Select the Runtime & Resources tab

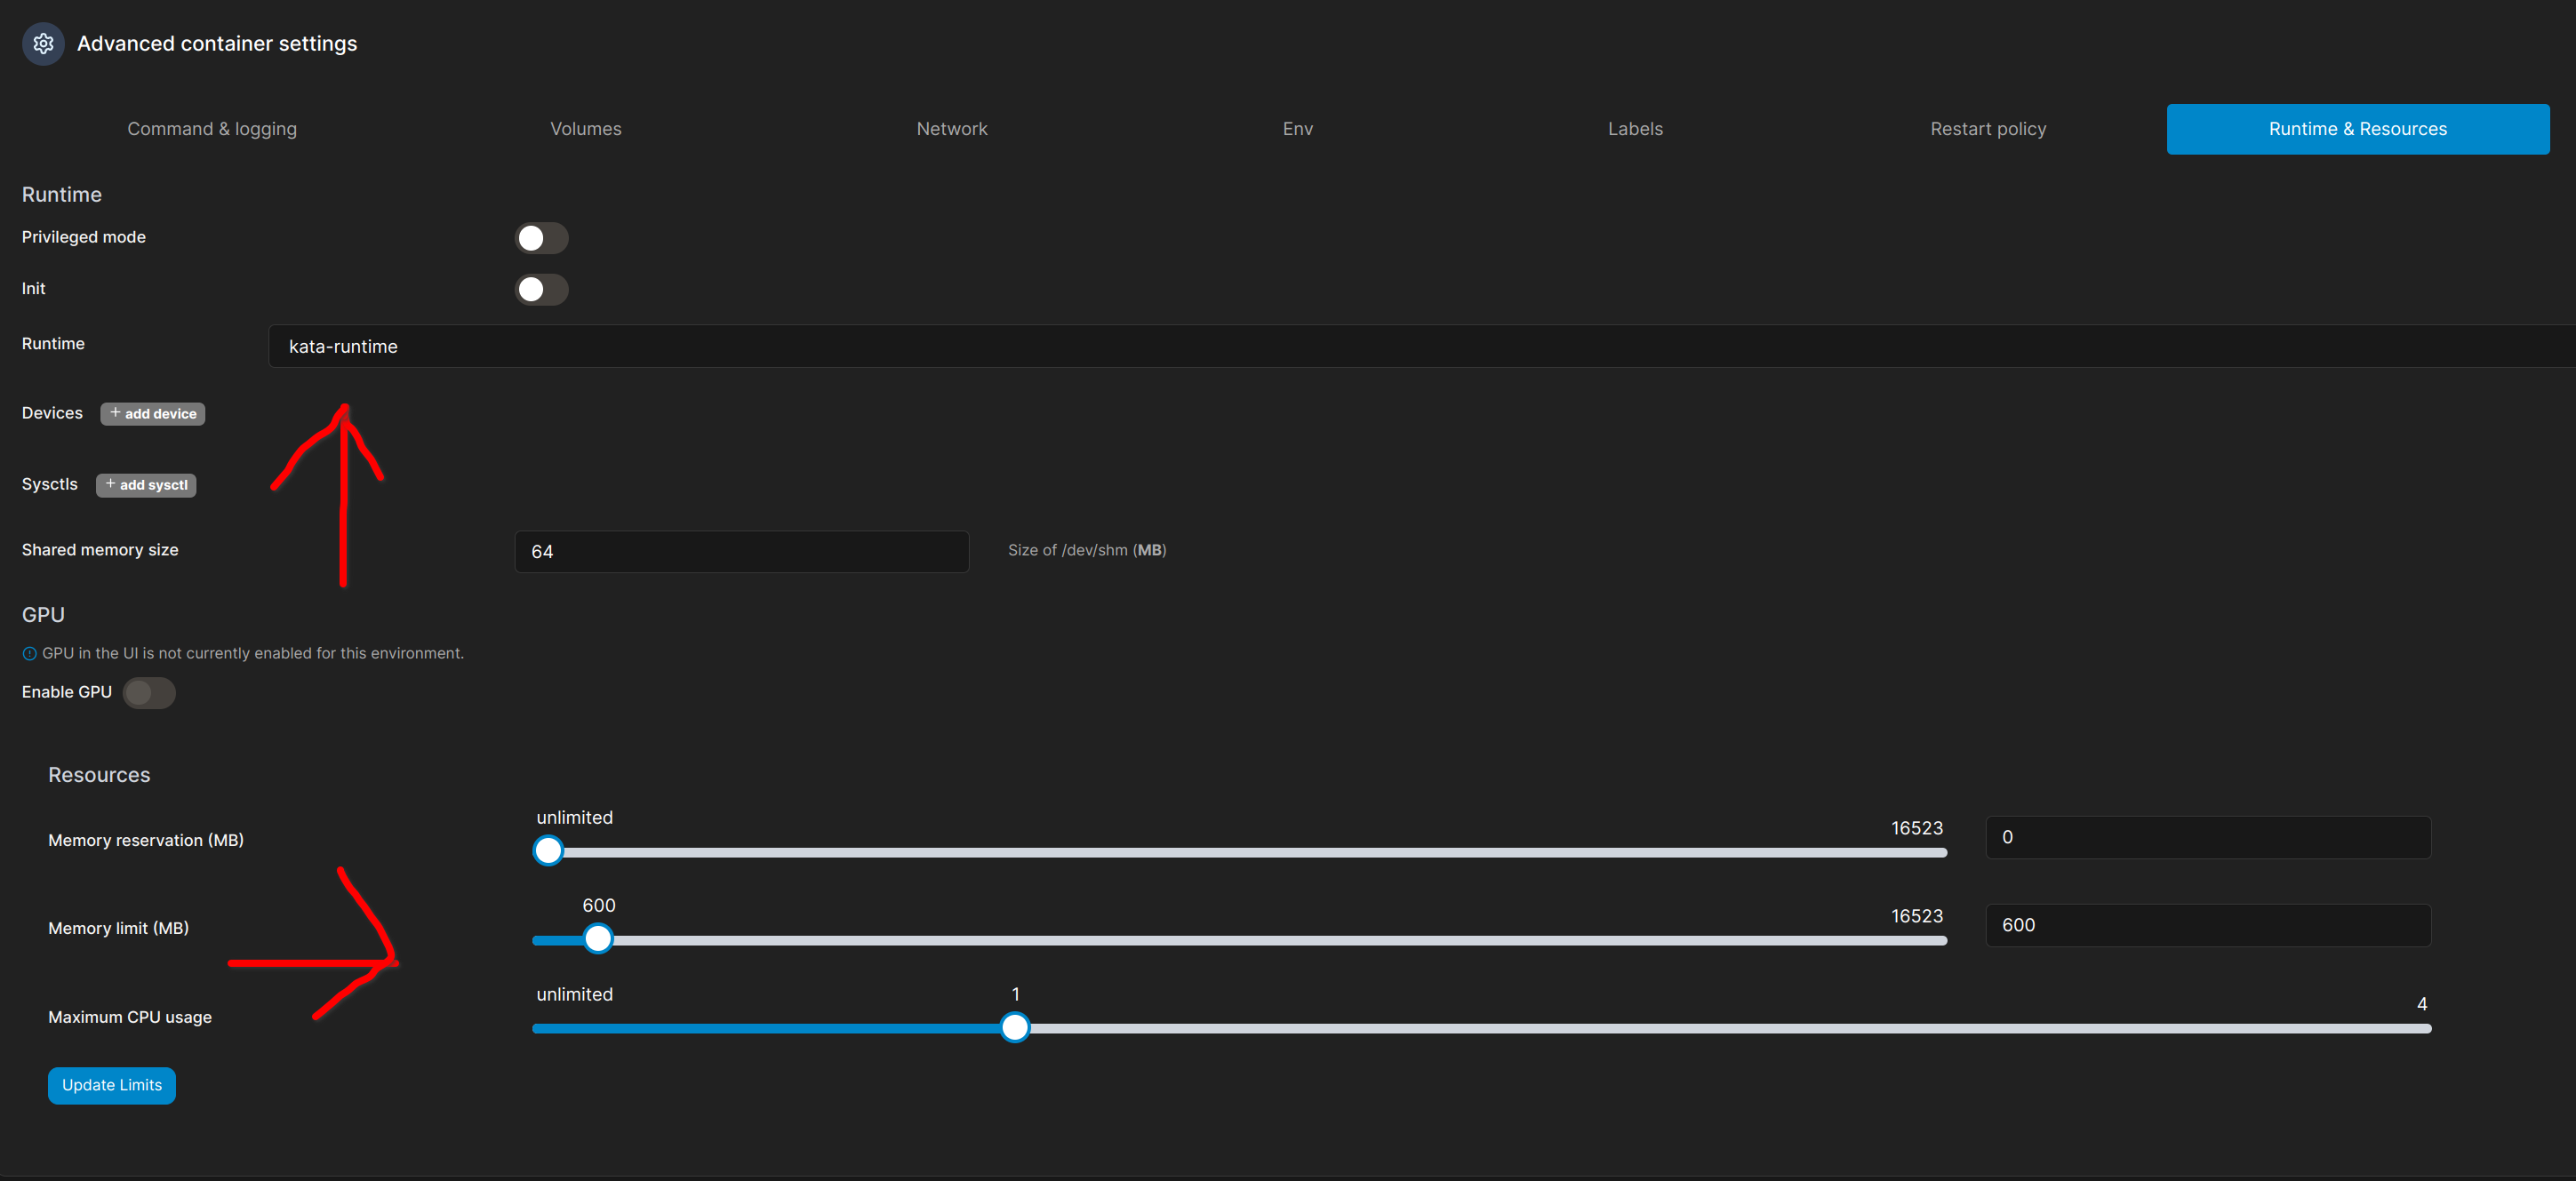[2357, 129]
